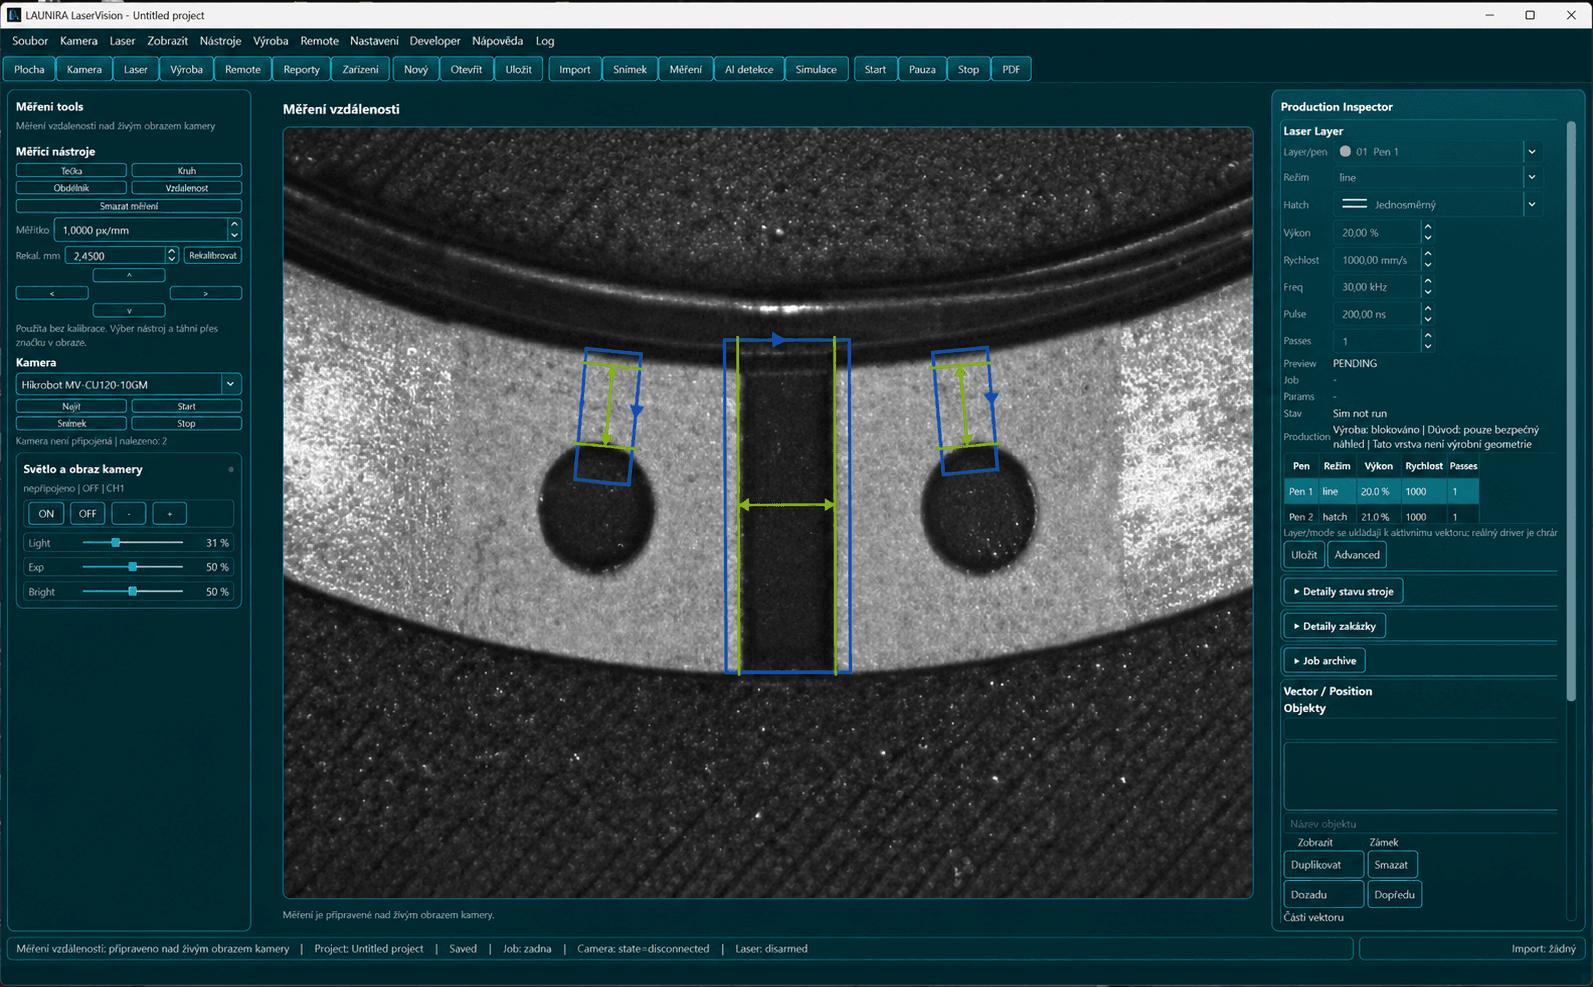Screen dimensions: 1593x987
Task: Click the toolbar Uložit button
Action: [x=518, y=69]
